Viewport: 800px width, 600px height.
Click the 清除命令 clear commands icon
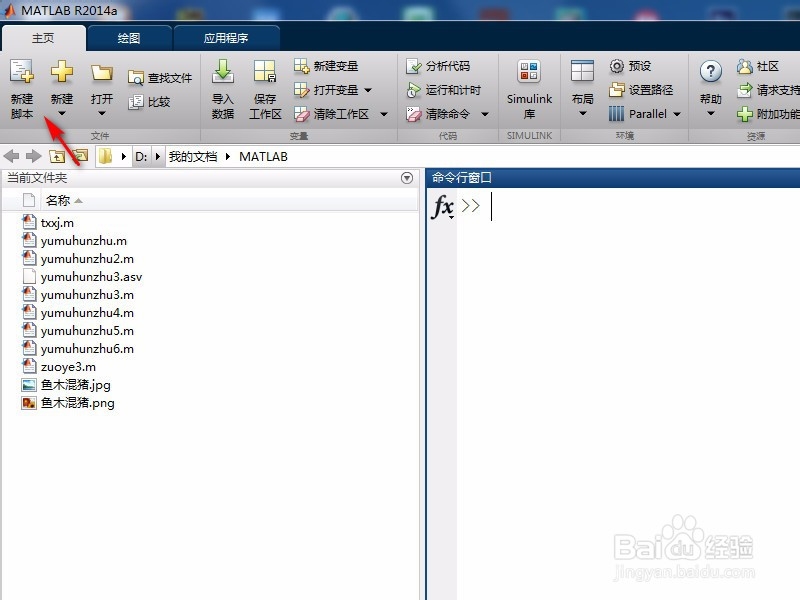(x=413, y=114)
